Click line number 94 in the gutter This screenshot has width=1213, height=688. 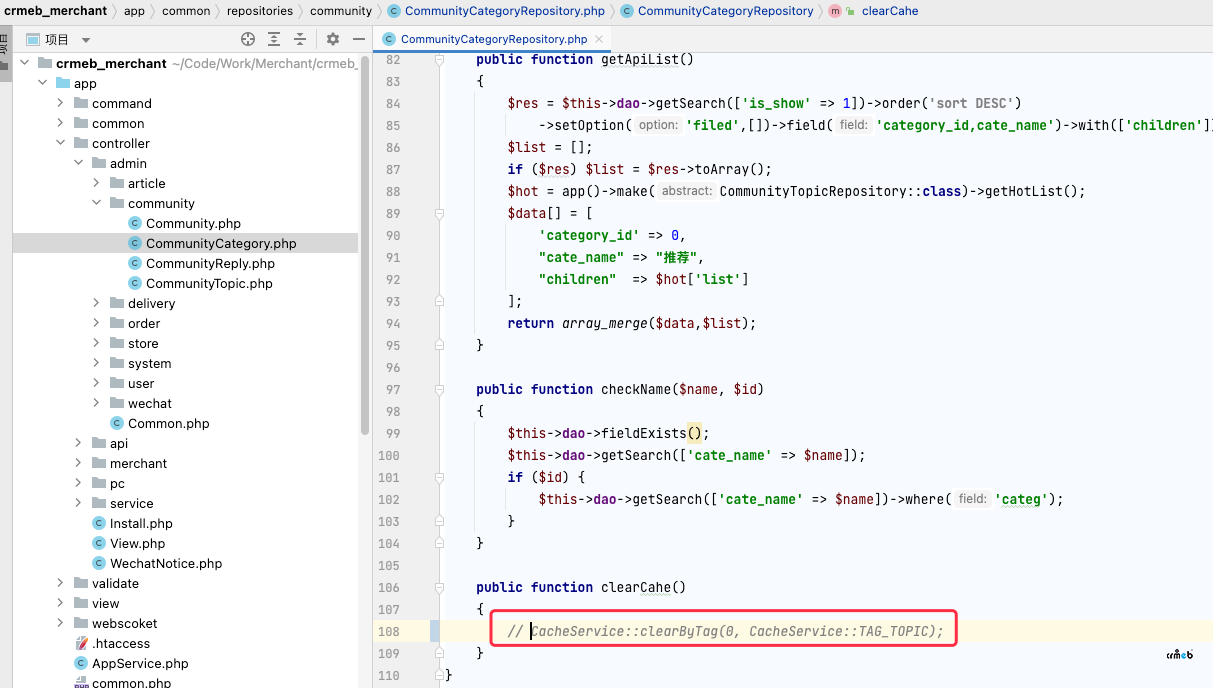click(392, 323)
